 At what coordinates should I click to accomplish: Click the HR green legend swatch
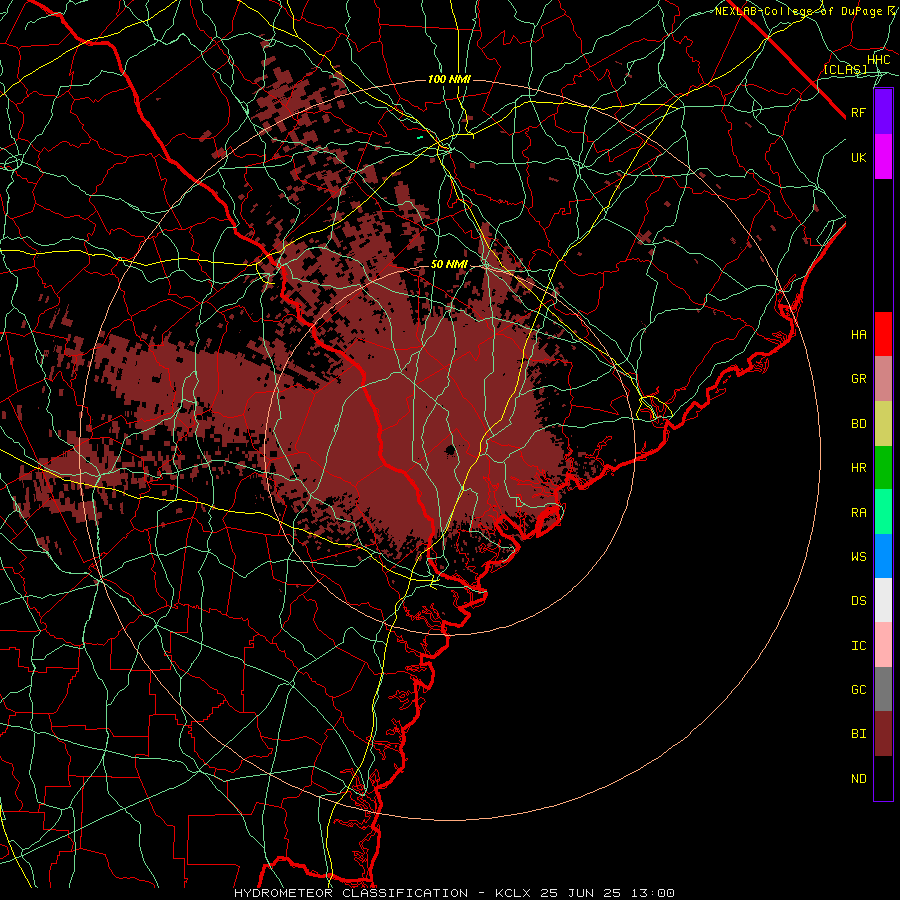883,467
